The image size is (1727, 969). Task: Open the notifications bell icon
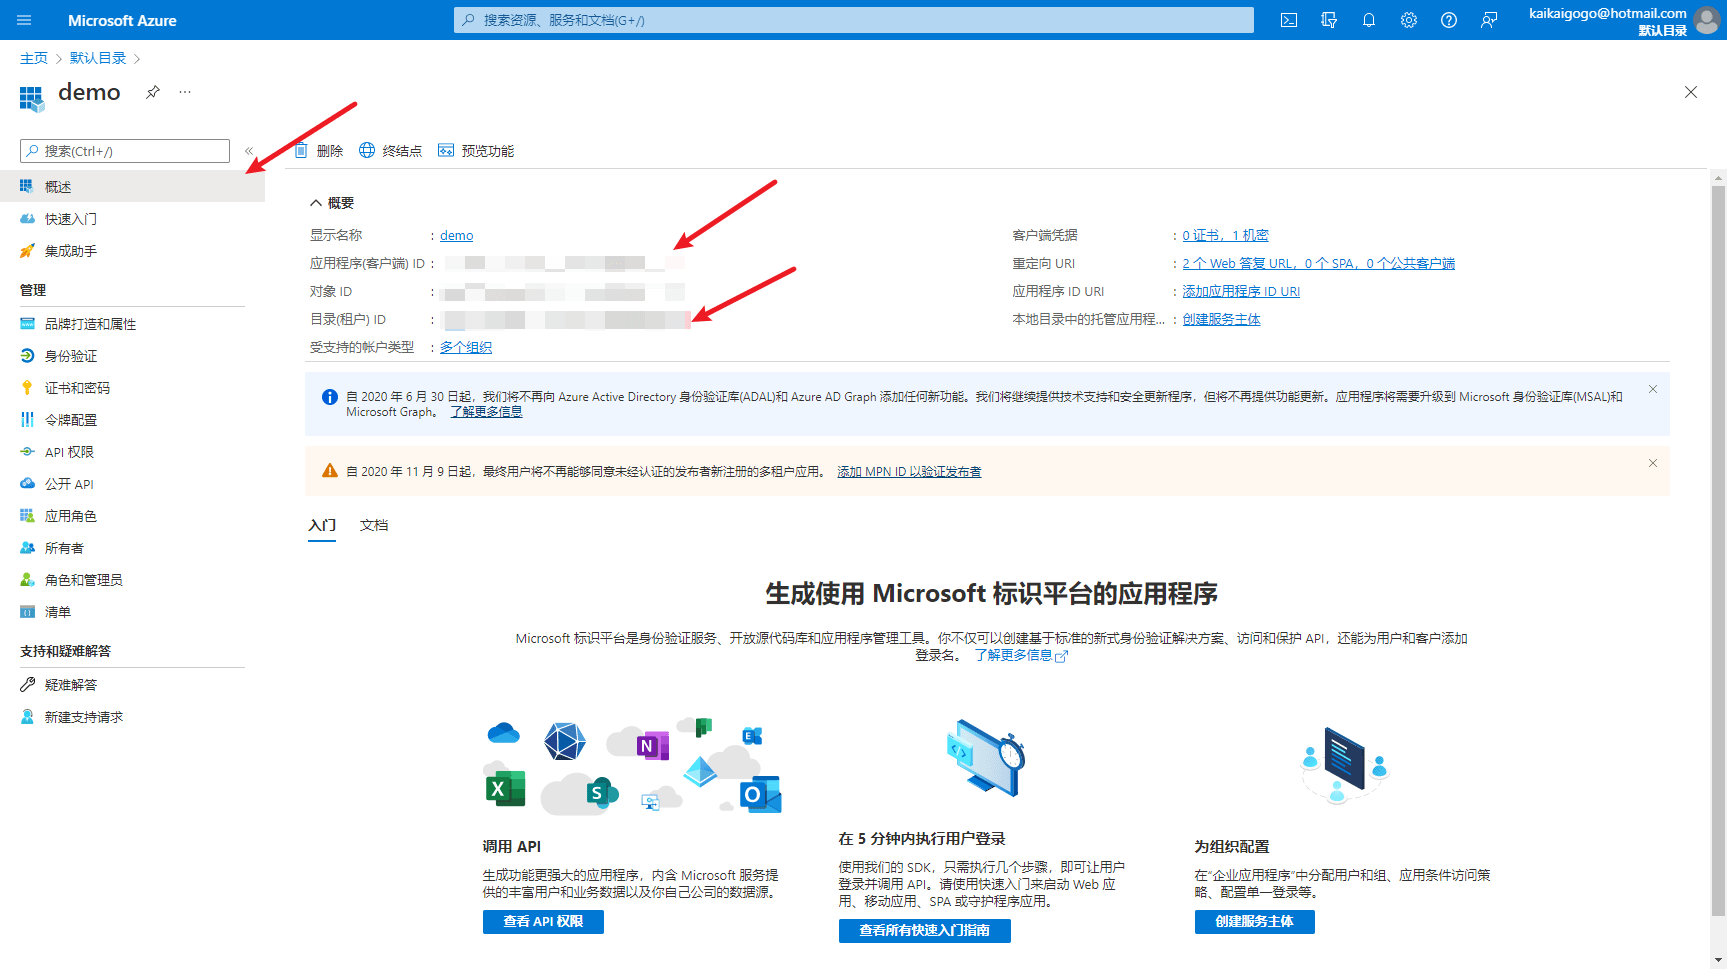tap(1369, 20)
